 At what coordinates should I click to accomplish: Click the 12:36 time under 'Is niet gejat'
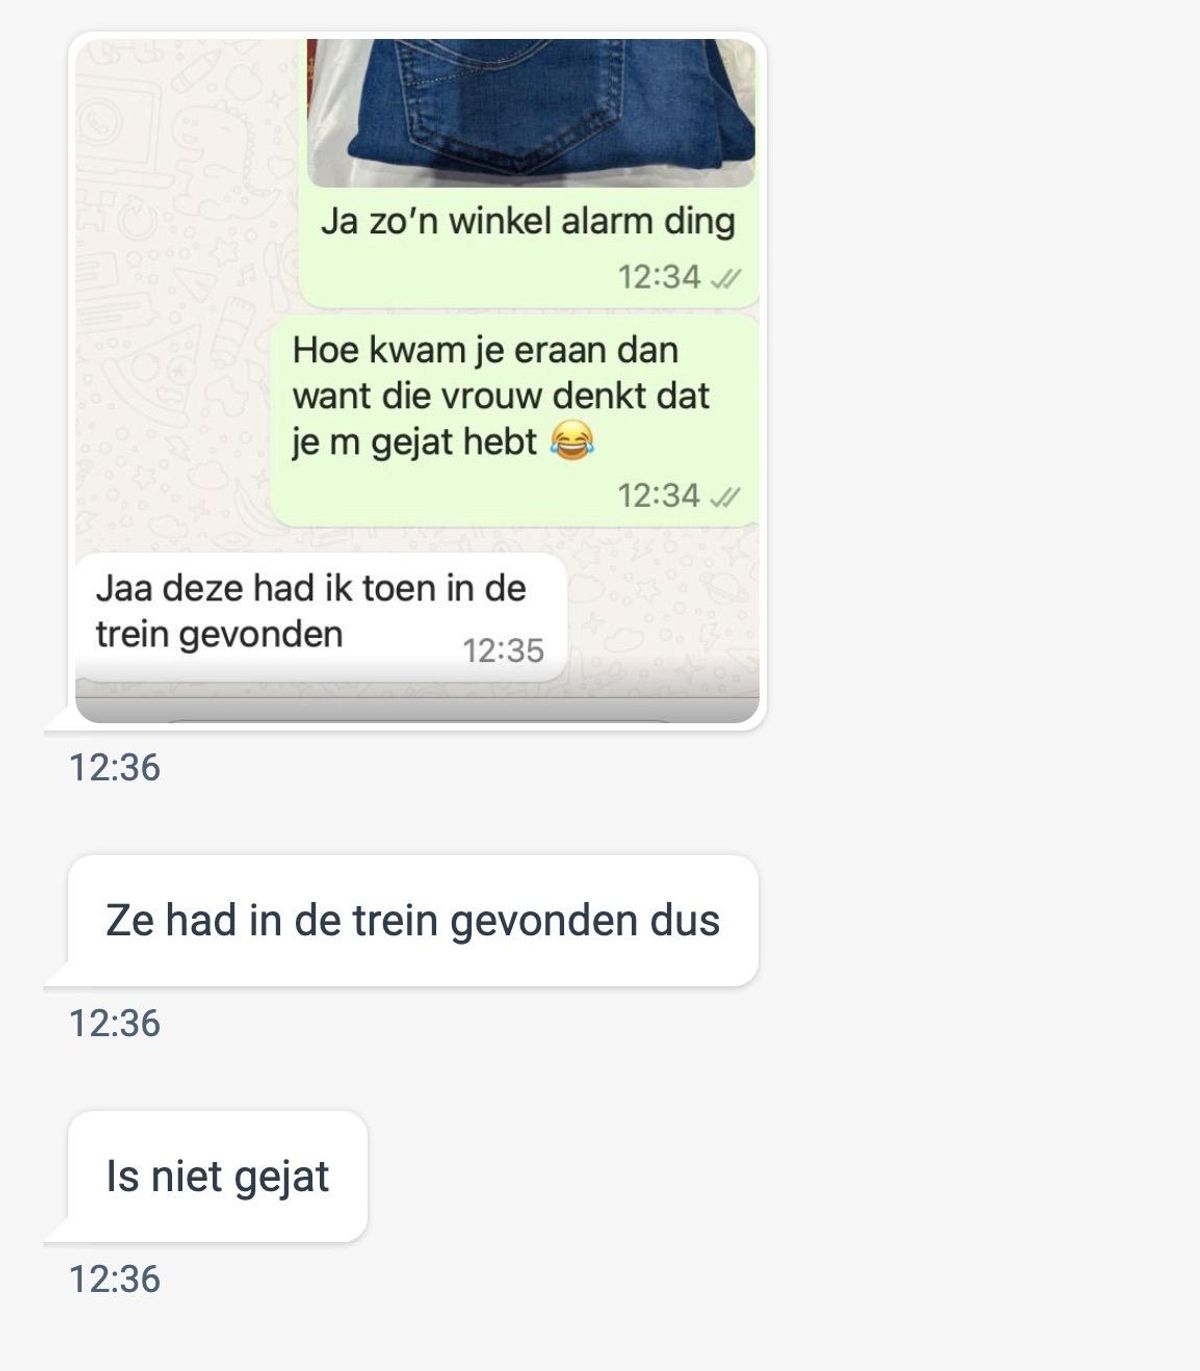coord(114,1280)
